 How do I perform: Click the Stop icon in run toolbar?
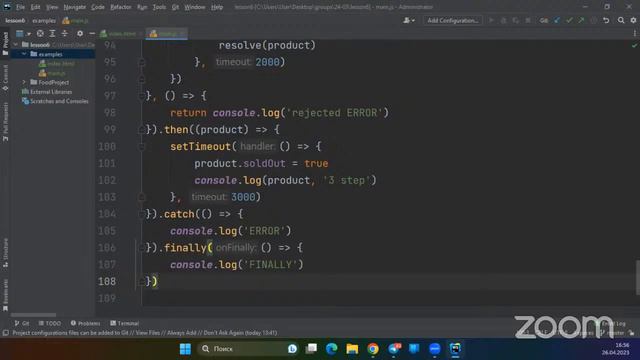pos(528,20)
